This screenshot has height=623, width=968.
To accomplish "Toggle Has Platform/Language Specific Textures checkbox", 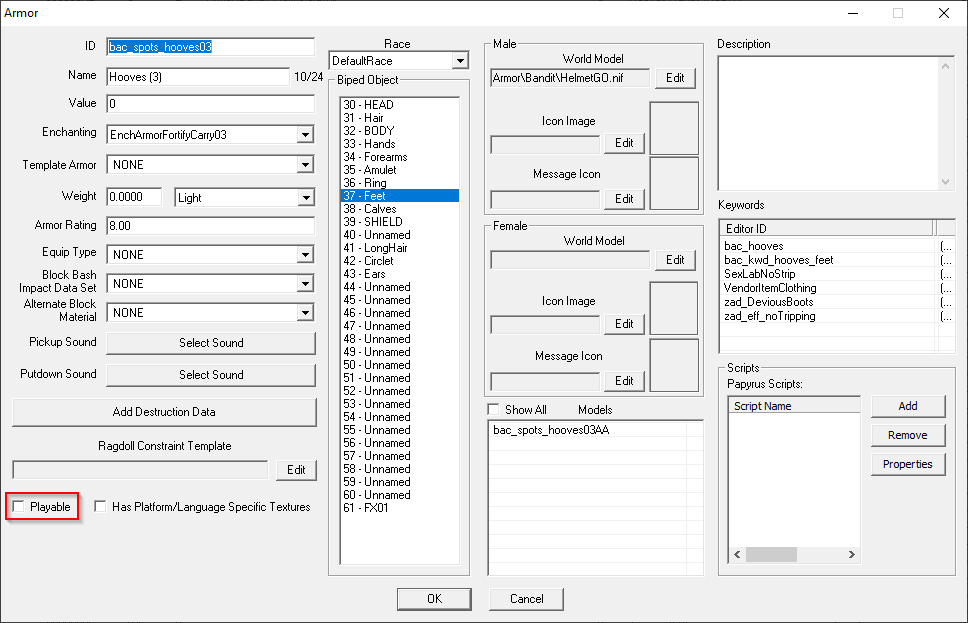I will pyautogui.click(x=100, y=507).
